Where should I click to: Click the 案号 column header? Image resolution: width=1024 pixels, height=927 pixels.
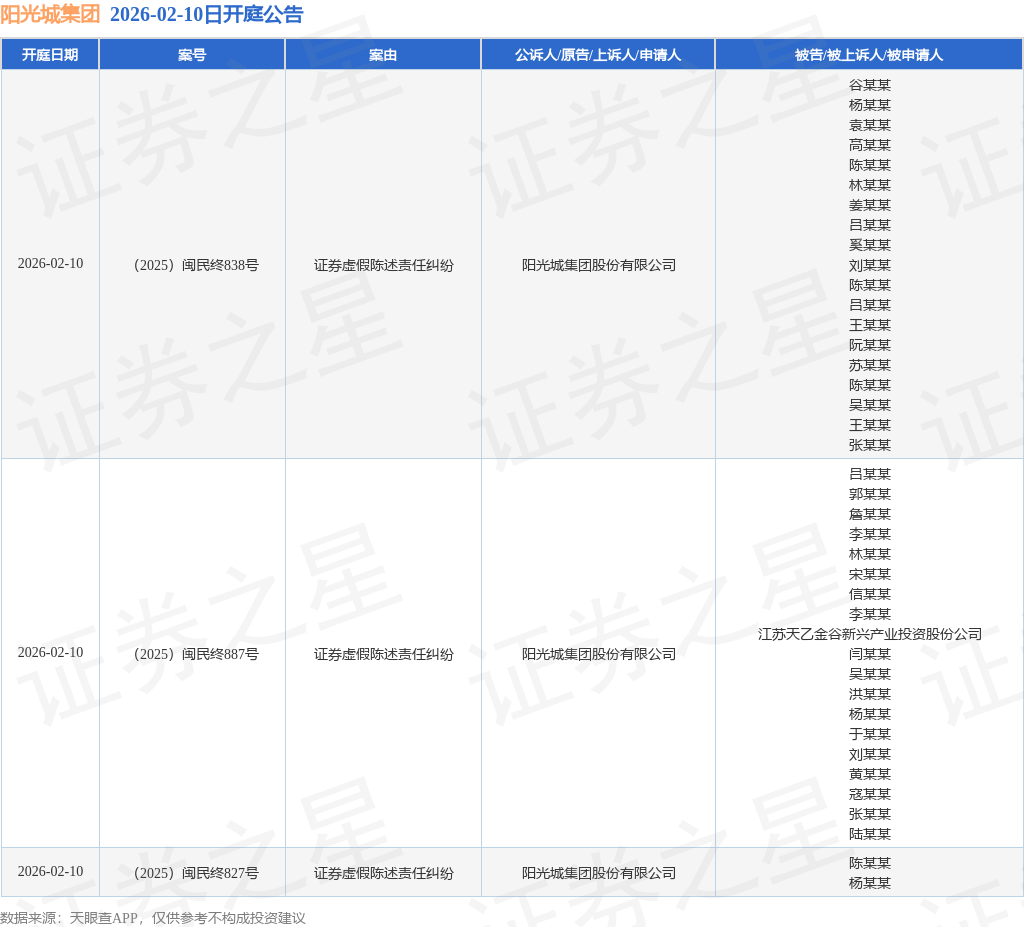(192, 55)
